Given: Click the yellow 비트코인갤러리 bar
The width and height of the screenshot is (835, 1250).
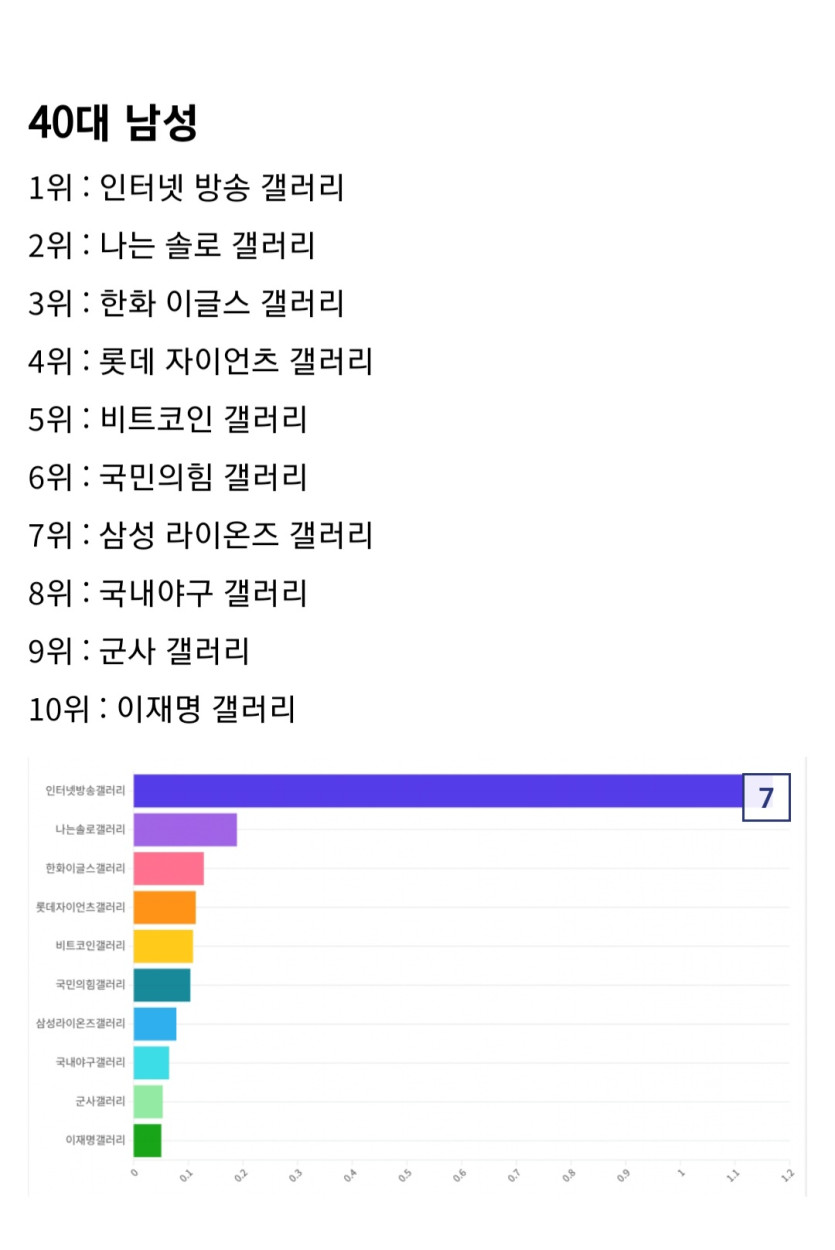Looking at the screenshot, I should click(x=163, y=946).
